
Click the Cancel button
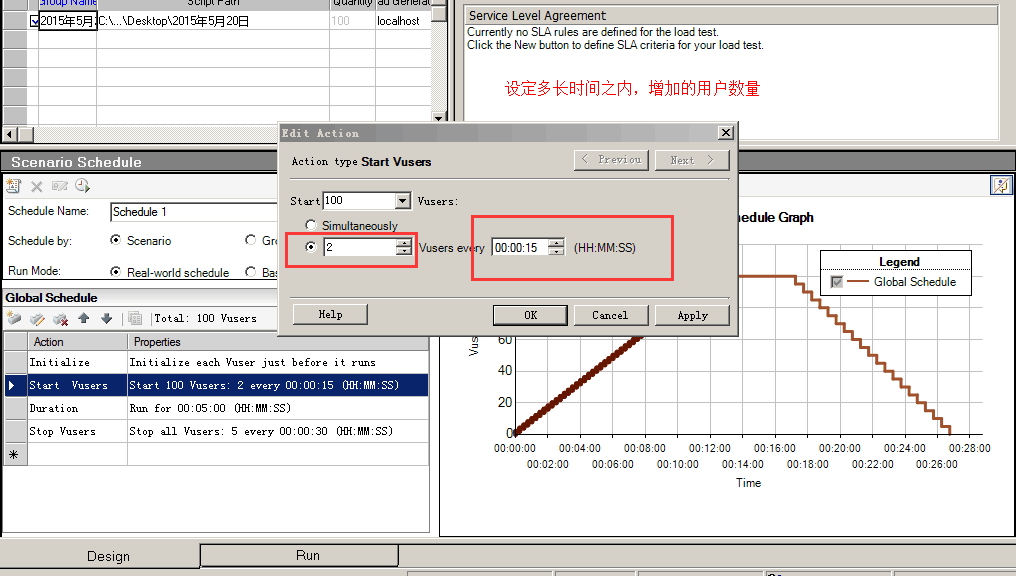[x=610, y=315]
